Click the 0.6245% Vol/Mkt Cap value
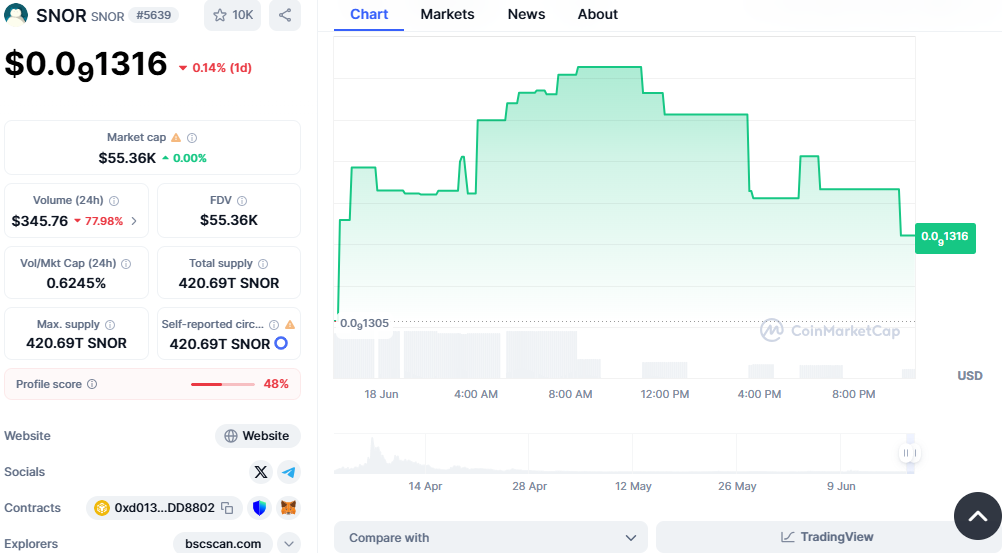Viewport: 1002px width, 553px height. pyautogui.click(x=76, y=283)
